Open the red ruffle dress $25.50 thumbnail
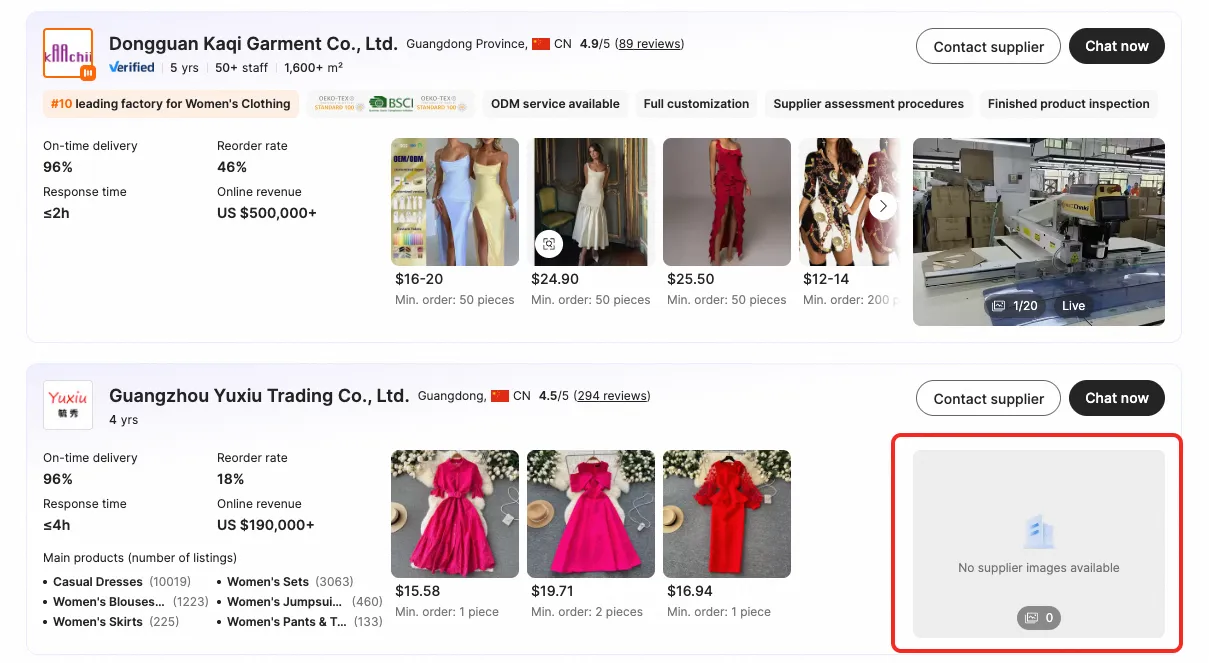 coord(726,202)
